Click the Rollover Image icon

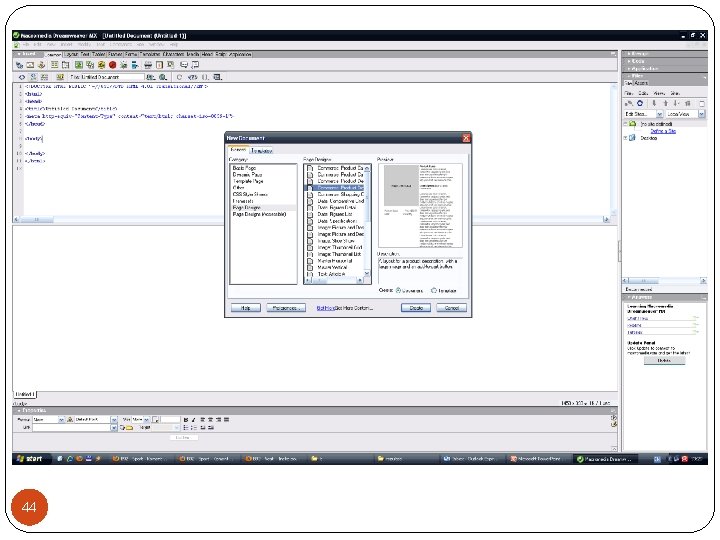(123, 65)
